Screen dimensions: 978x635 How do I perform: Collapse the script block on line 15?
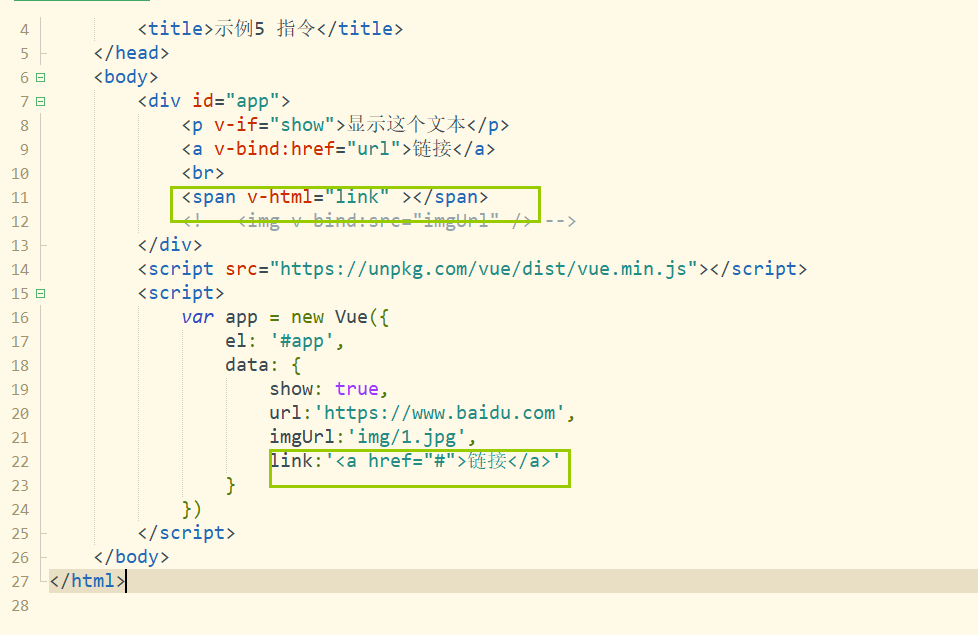coord(39,293)
